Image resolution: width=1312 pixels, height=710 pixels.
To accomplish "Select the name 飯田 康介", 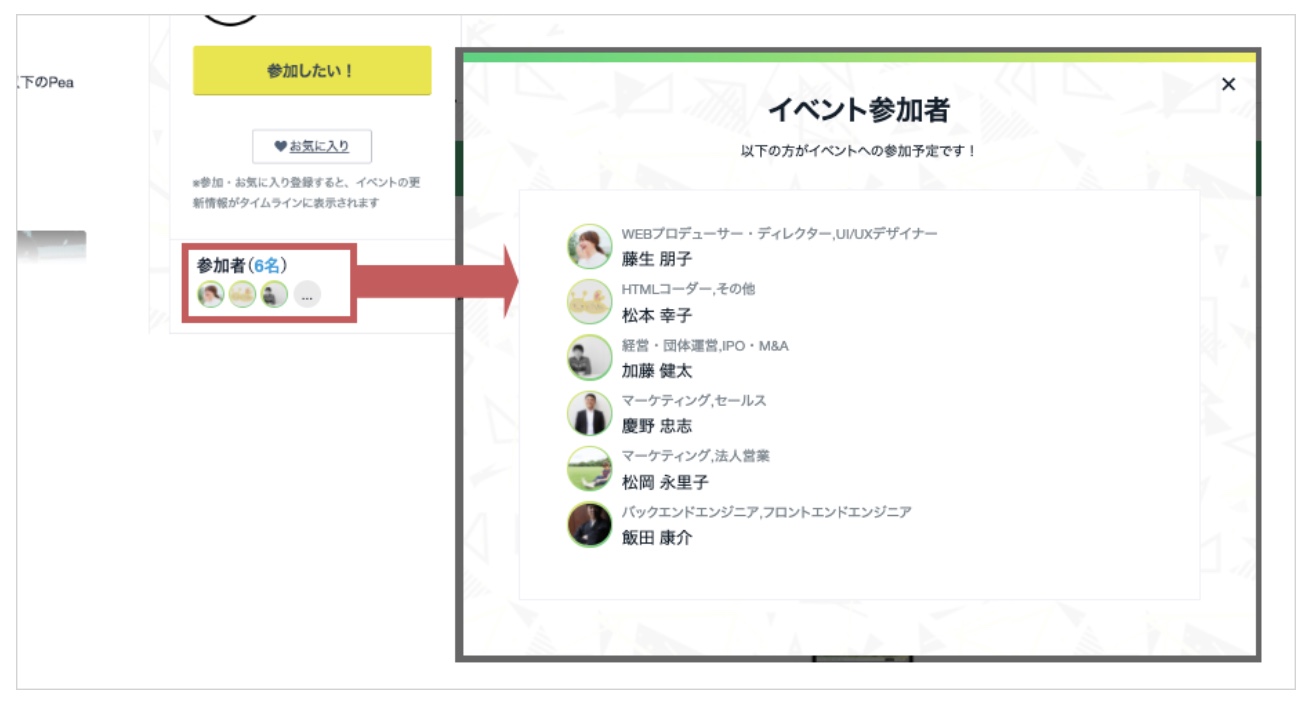I will click(657, 537).
